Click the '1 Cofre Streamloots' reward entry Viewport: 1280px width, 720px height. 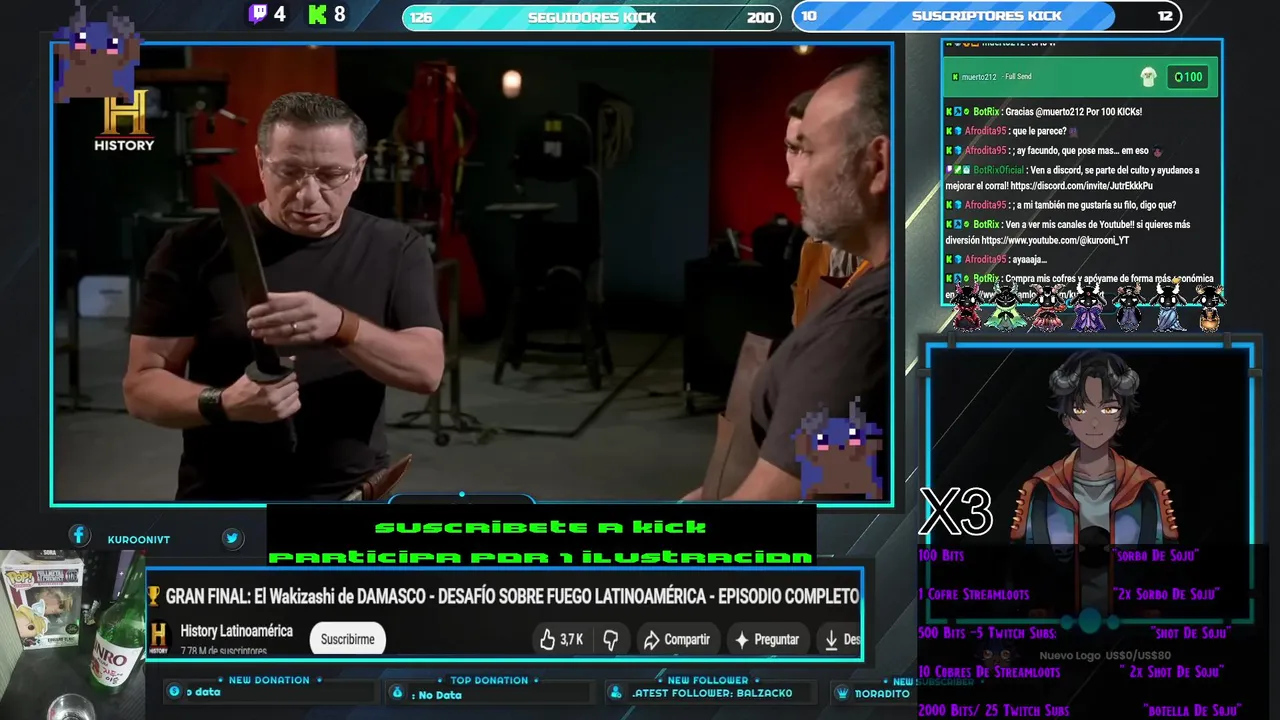(x=973, y=594)
